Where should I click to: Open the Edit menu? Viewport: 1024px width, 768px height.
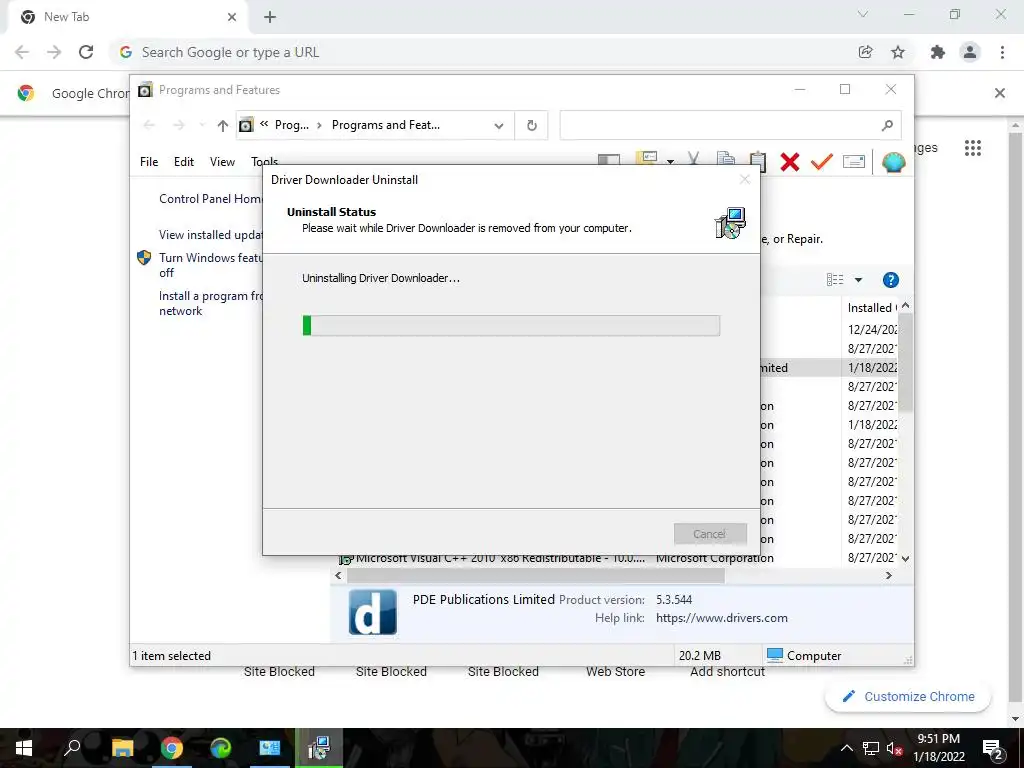pos(184,162)
